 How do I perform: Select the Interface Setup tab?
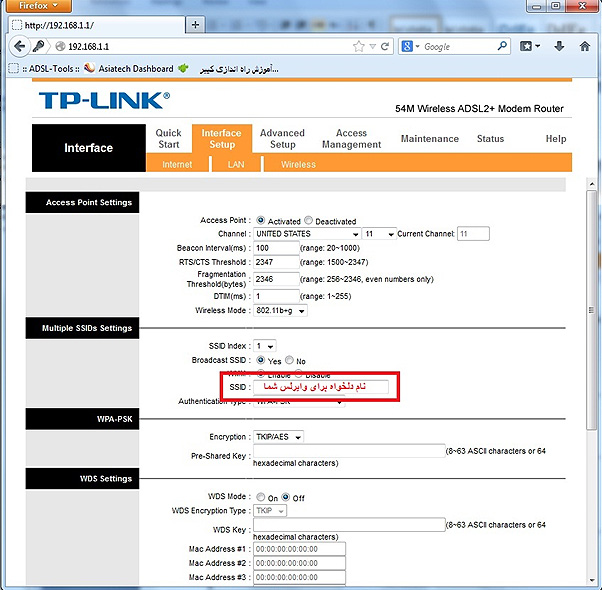[222, 139]
